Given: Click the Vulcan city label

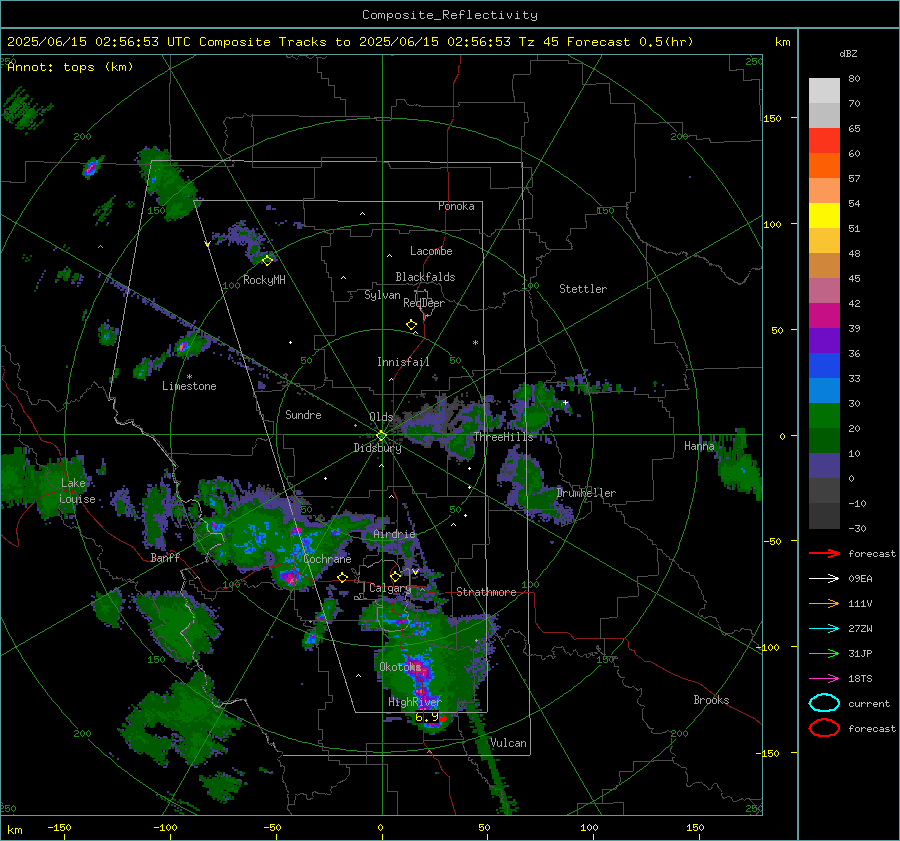Looking at the screenshot, I should (x=509, y=743).
